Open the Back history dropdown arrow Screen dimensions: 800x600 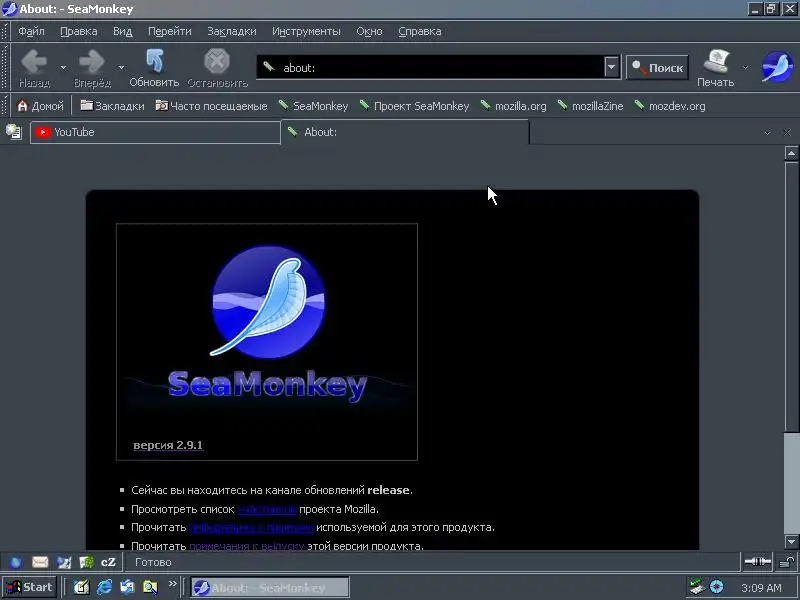pos(63,67)
